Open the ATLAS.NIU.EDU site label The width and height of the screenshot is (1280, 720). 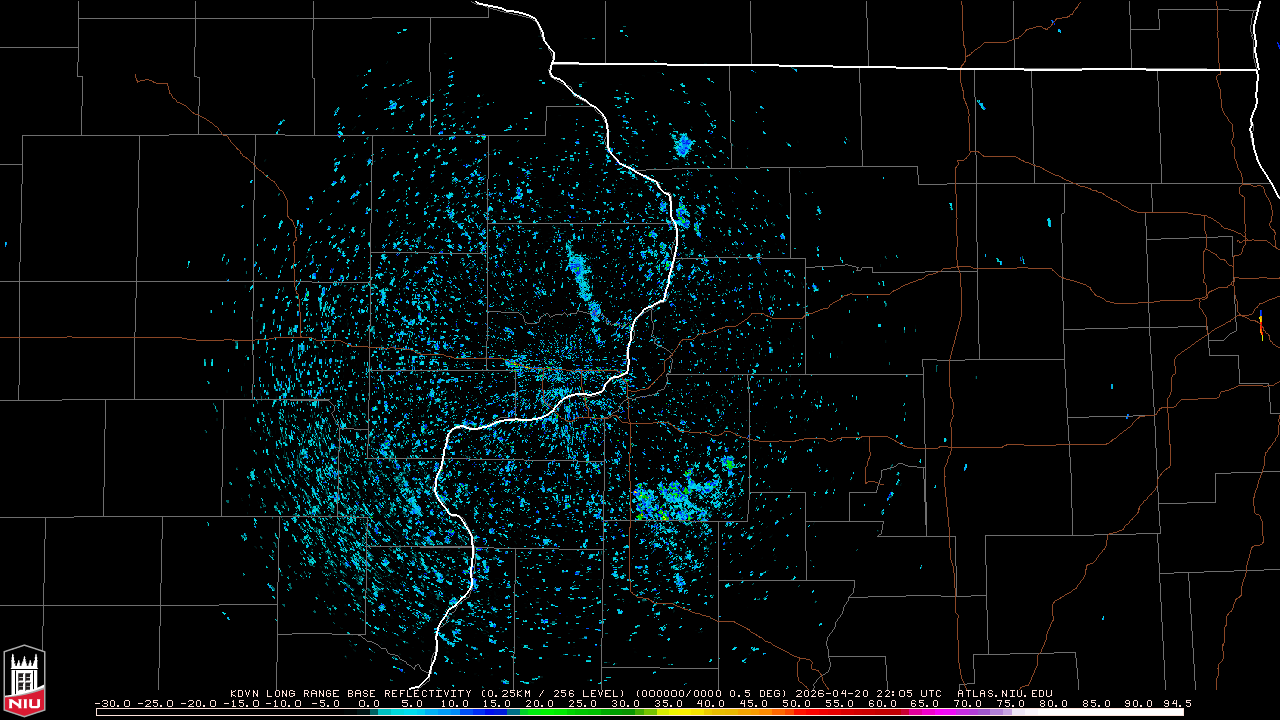point(1005,693)
